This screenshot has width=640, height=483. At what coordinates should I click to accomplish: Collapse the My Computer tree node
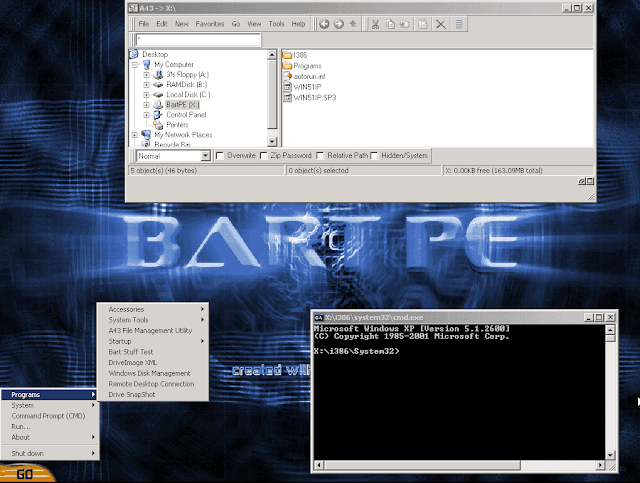click(x=135, y=65)
